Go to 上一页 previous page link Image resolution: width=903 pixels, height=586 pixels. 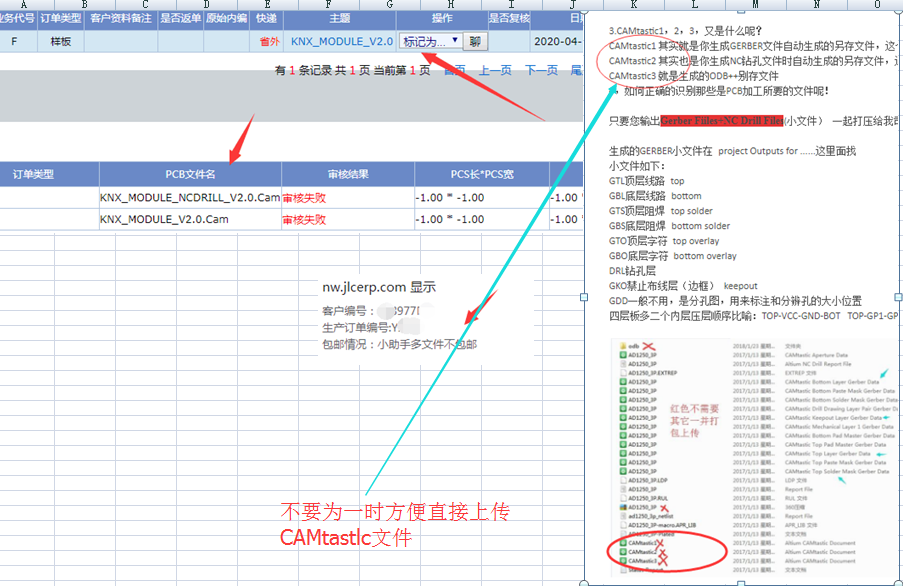tap(495, 70)
